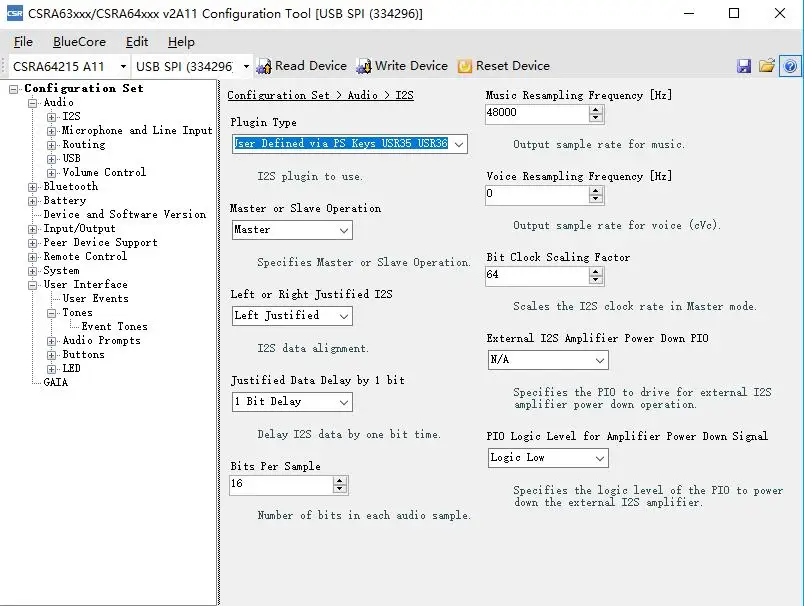Click the I2S breadcrumb link
The image size is (804, 606).
click(x=404, y=95)
